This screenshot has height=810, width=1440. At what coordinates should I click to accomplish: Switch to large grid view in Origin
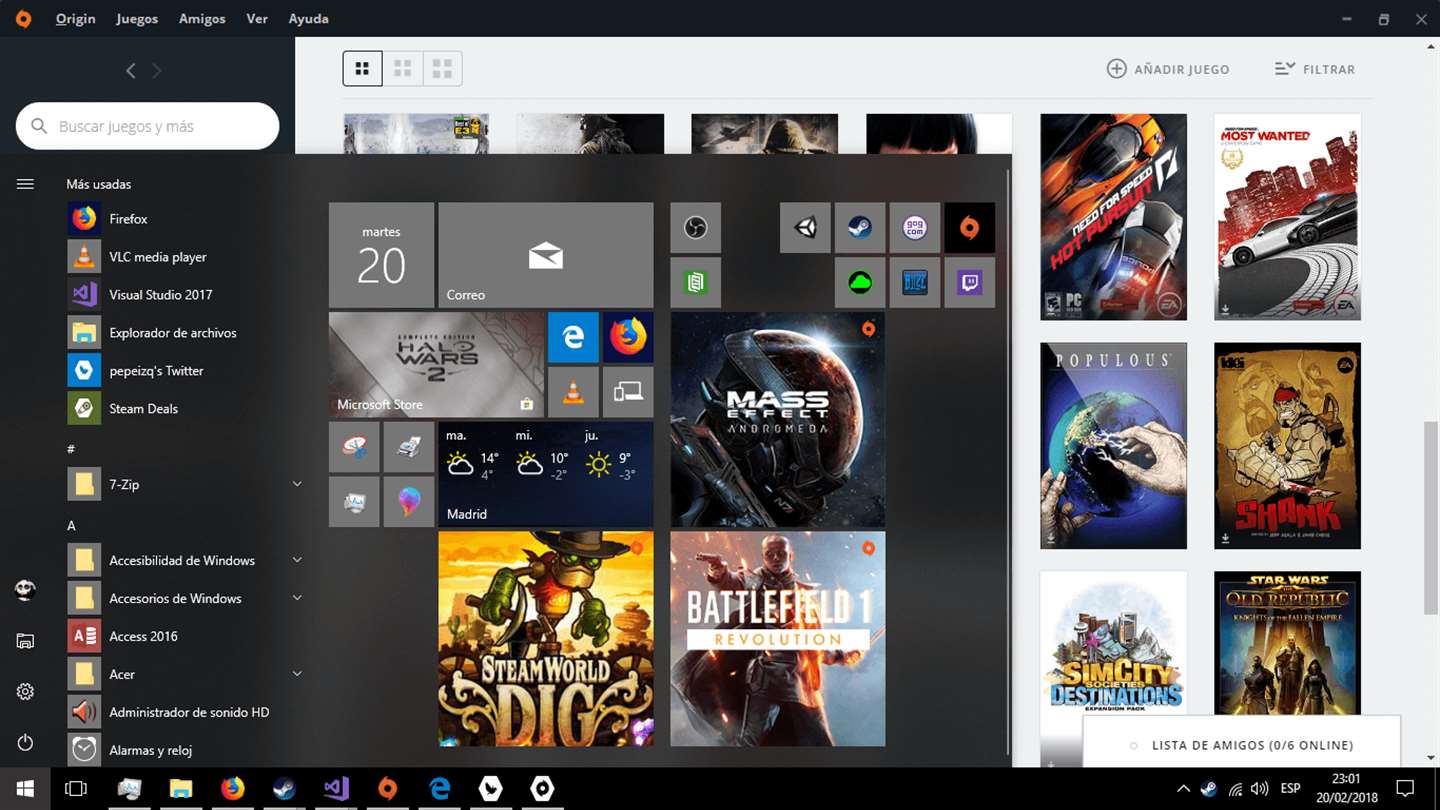[442, 69]
